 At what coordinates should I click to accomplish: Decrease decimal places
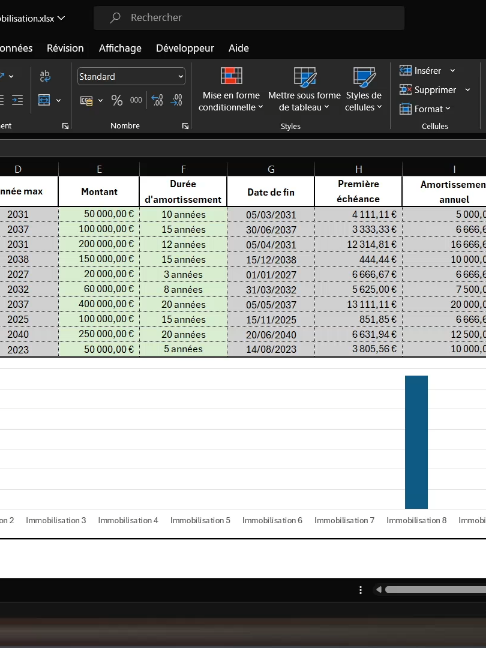point(176,100)
